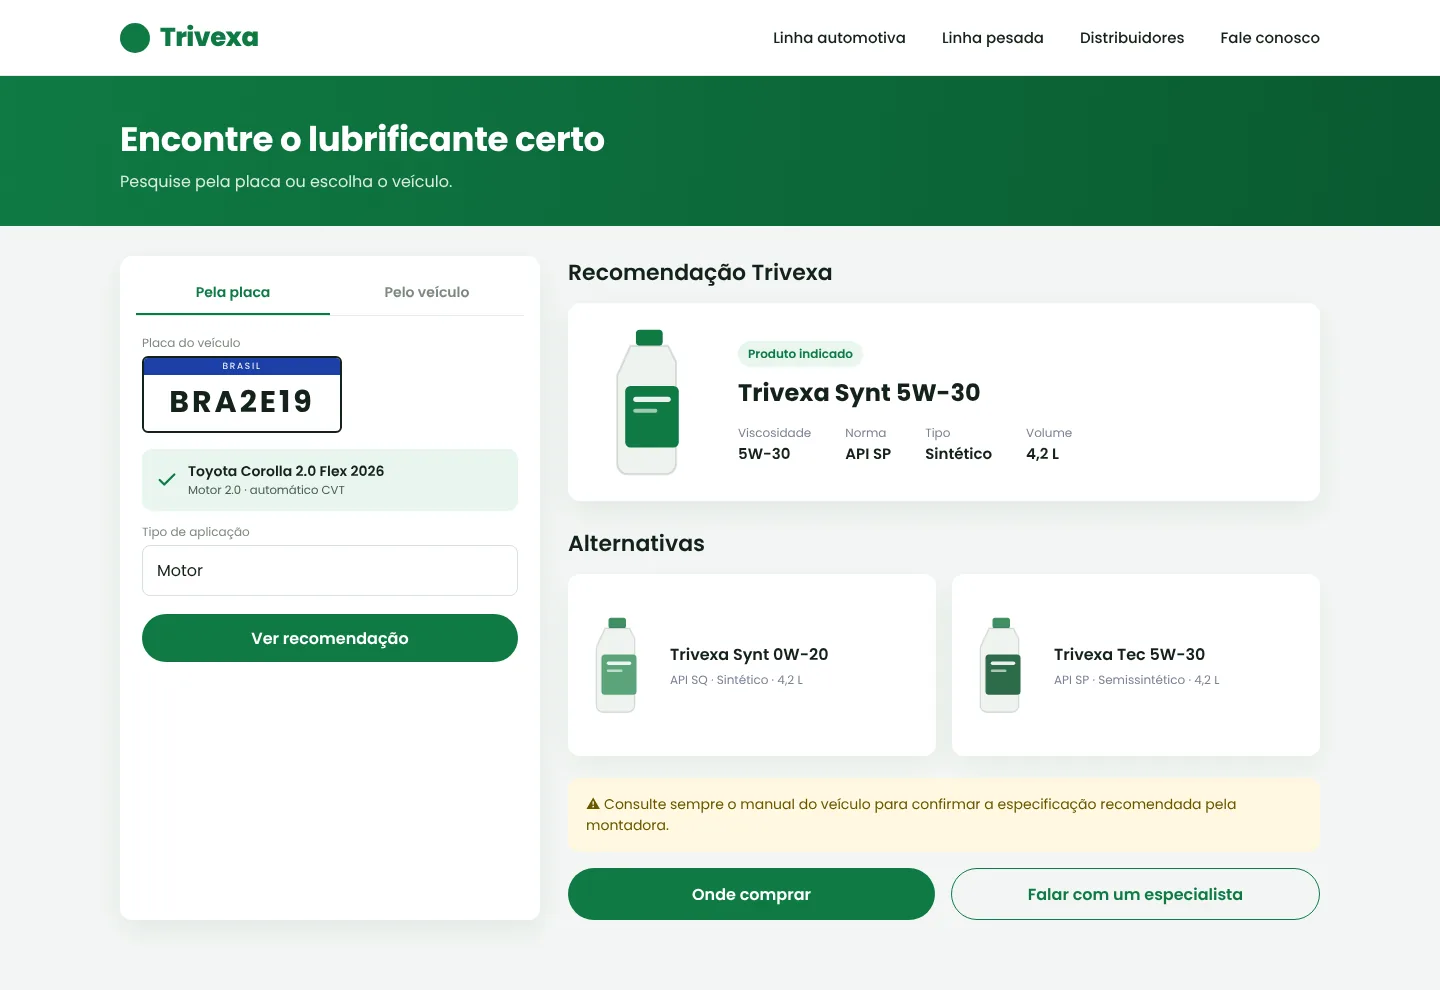Click the text 'API SP · Semissintético · 4,2 L'
This screenshot has width=1440, height=990.
pyautogui.click(x=1137, y=680)
